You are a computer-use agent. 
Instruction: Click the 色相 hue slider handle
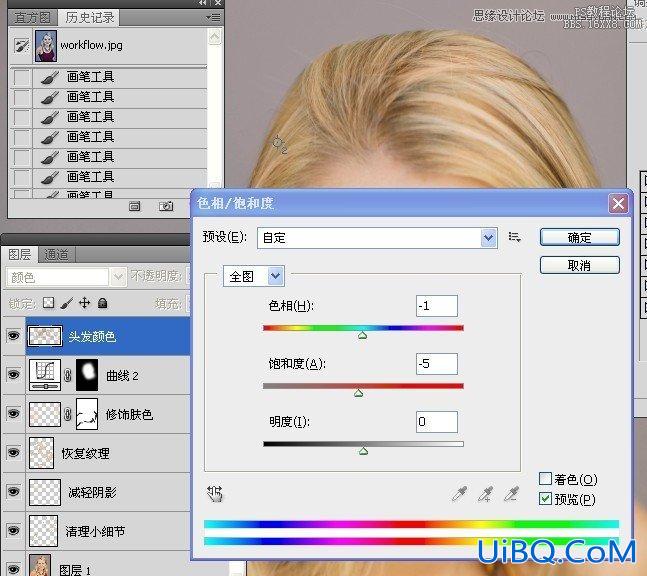pyautogui.click(x=362, y=335)
